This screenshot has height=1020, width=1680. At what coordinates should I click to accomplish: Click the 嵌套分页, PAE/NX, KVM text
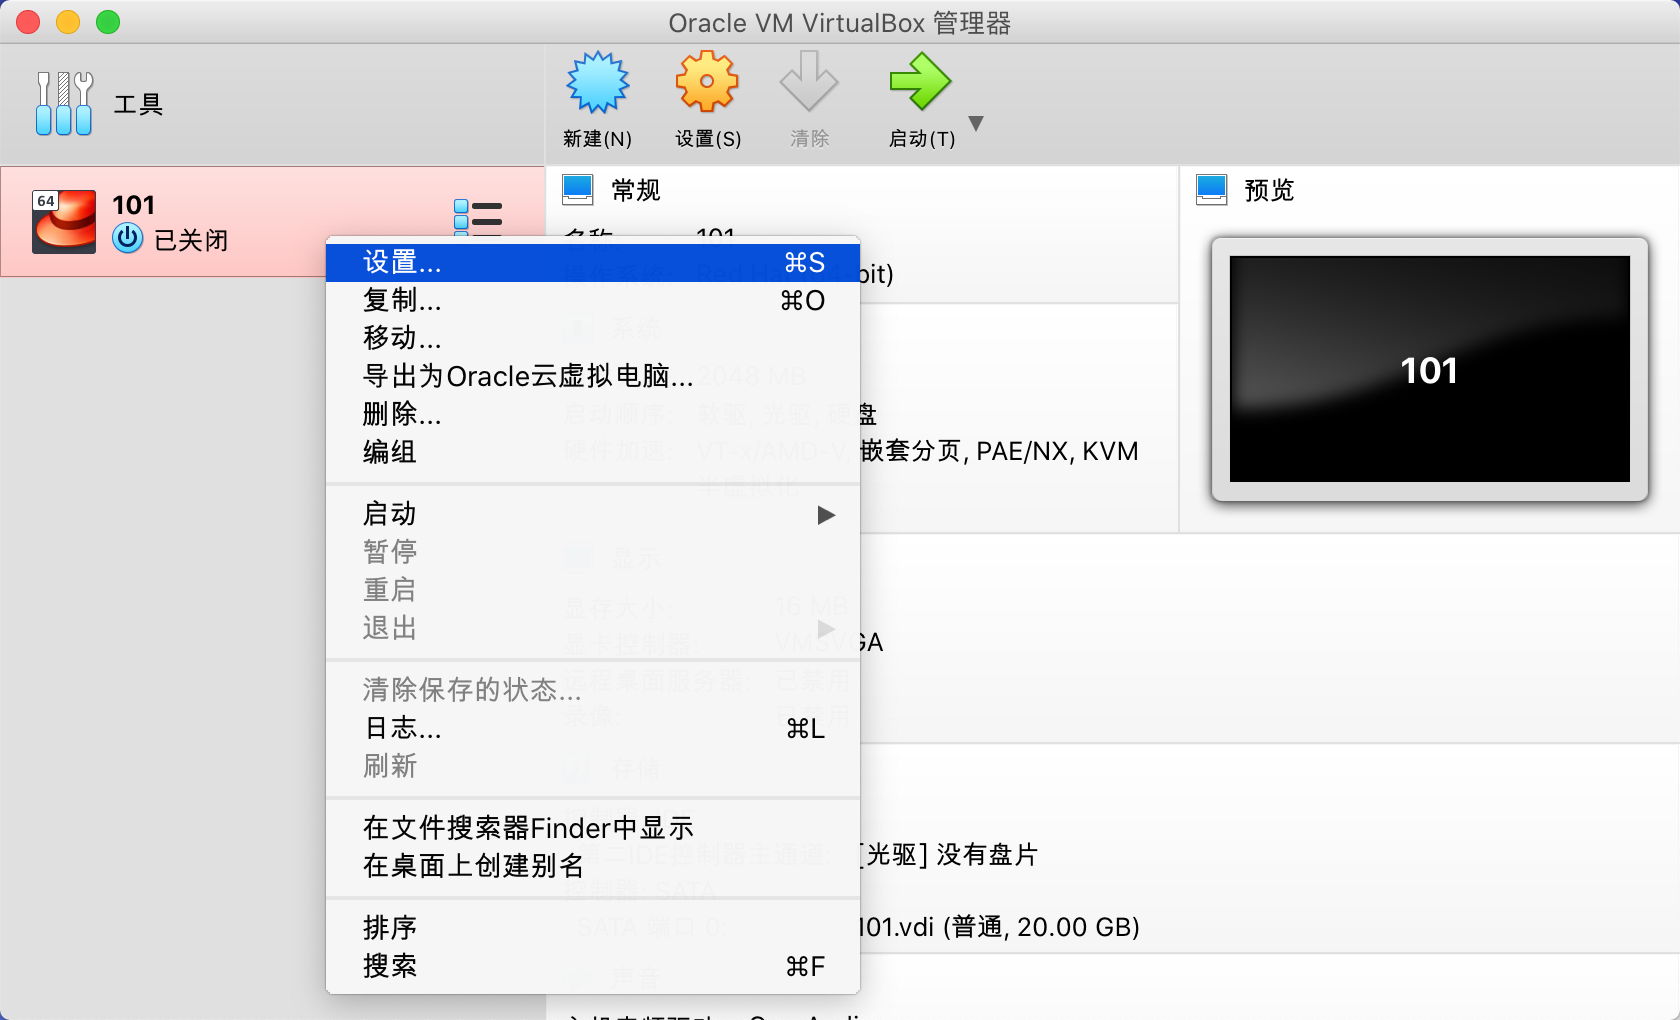coord(999,451)
